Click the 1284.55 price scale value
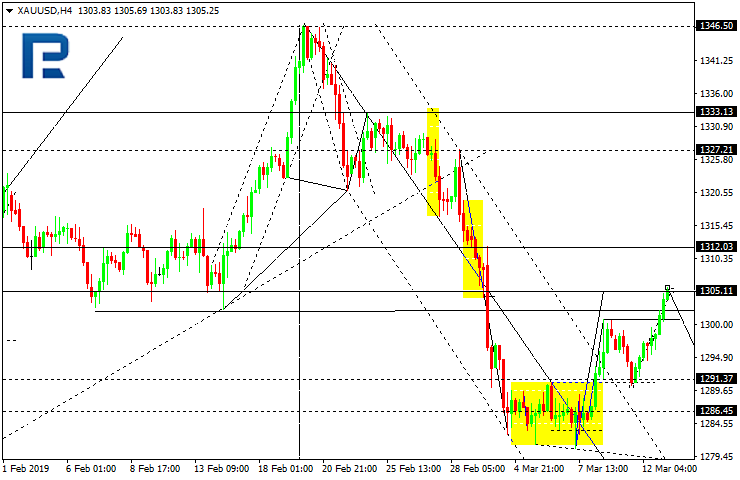 tap(716, 424)
